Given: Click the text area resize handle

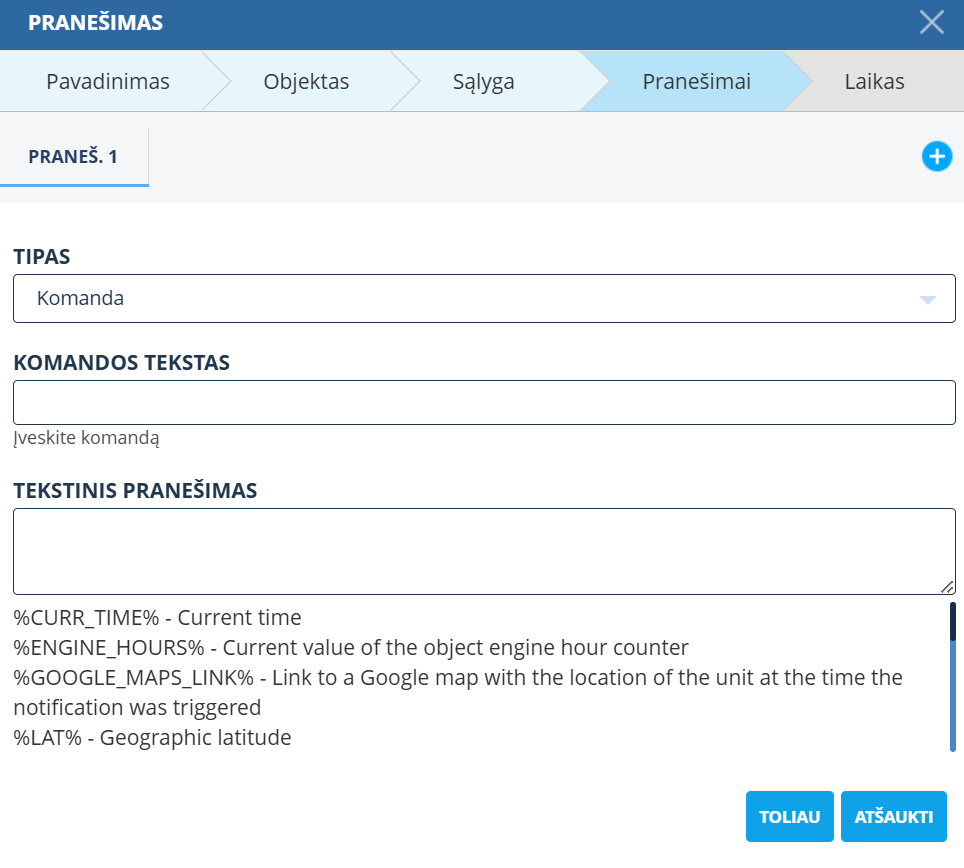Looking at the screenshot, I should (x=947, y=587).
